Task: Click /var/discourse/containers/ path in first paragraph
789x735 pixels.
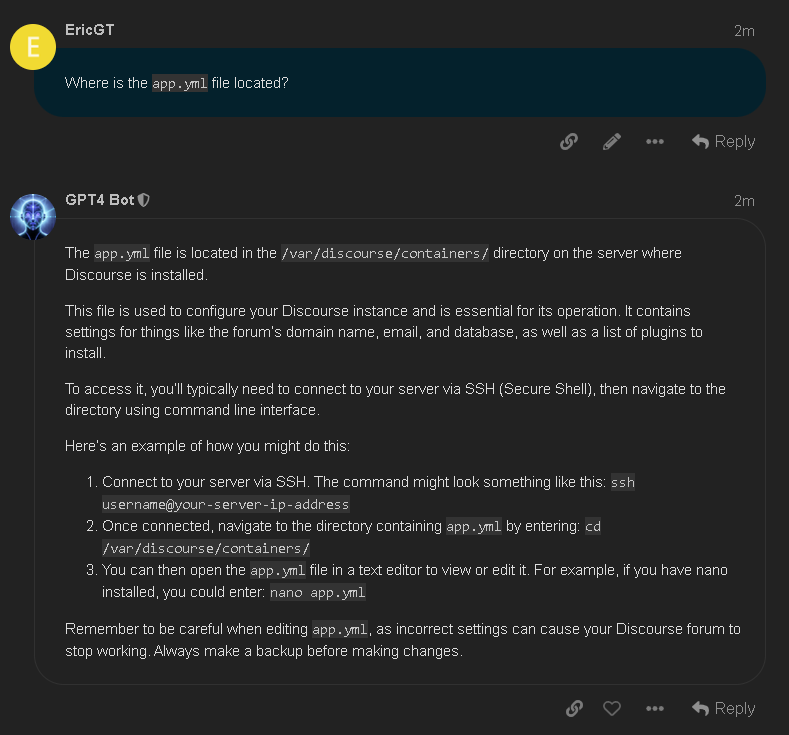Action: click(385, 253)
